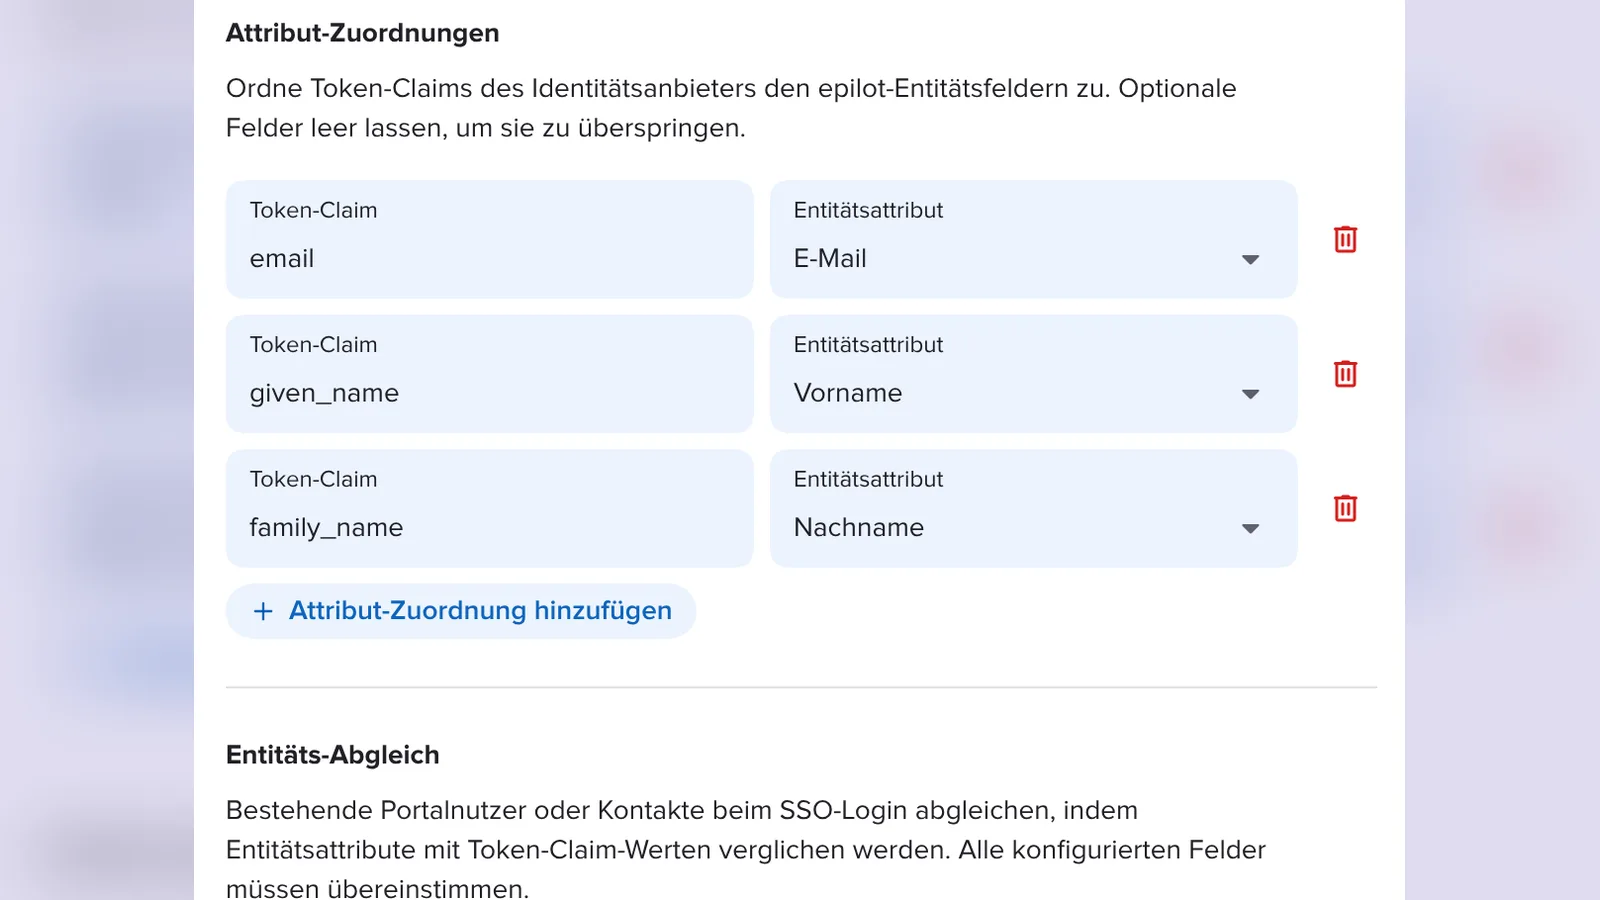Click the description starting 'Ordne Token-Claims'

pyautogui.click(x=731, y=108)
